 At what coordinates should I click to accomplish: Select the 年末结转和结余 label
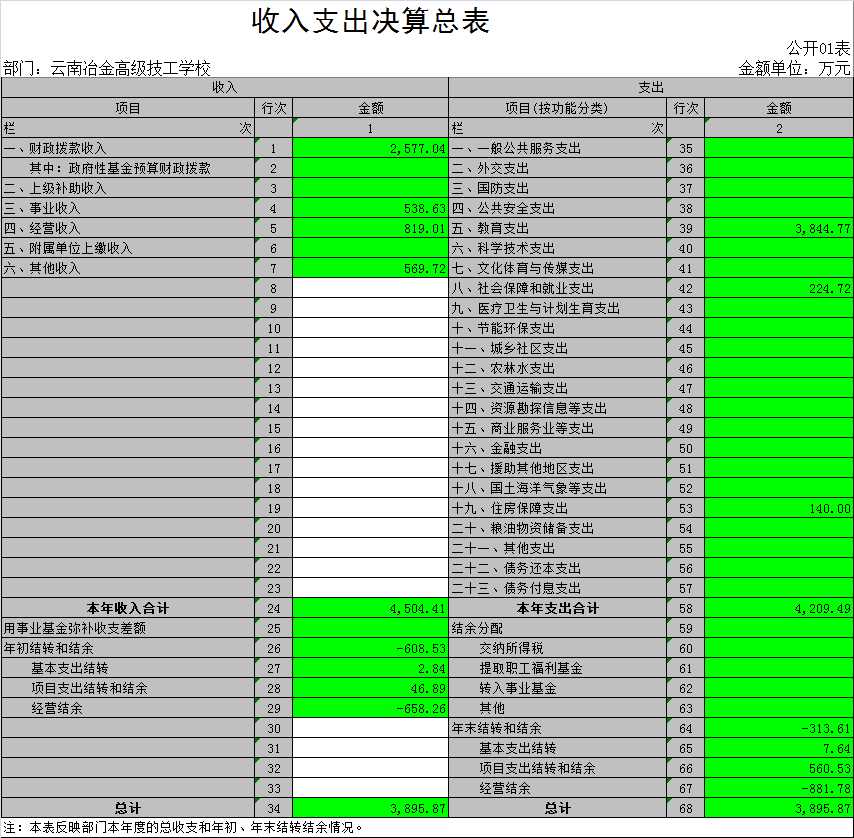coord(496,729)
